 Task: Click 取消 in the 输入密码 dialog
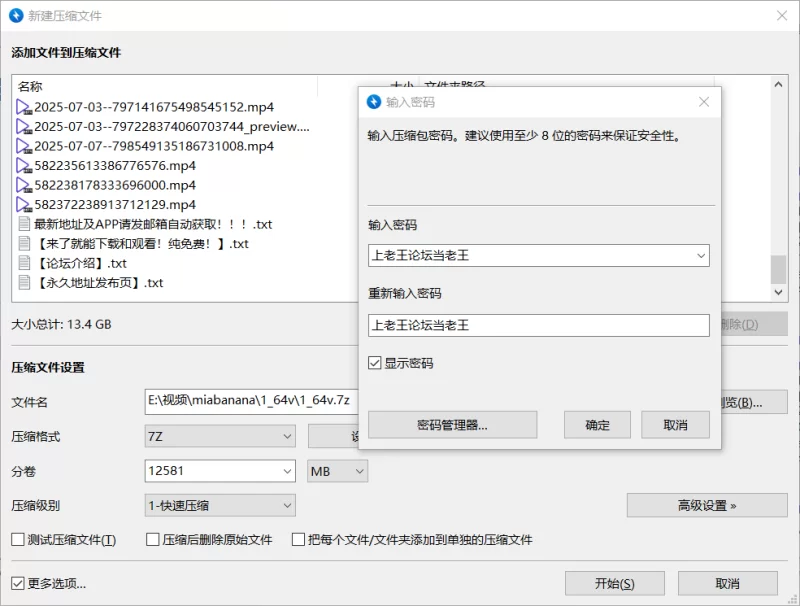point(676,425)
